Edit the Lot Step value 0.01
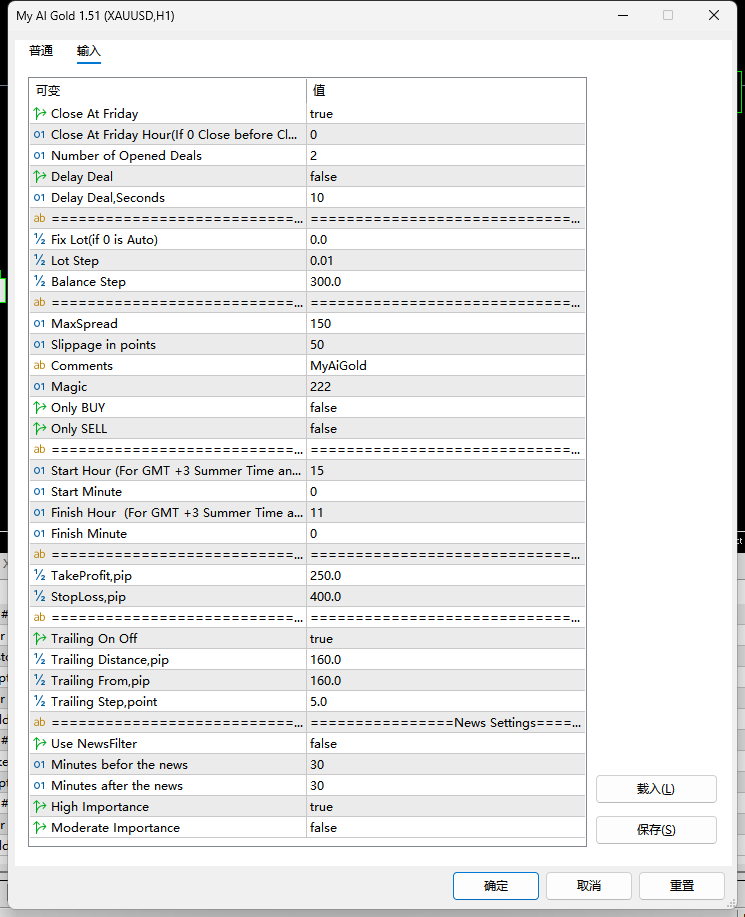 446,260
